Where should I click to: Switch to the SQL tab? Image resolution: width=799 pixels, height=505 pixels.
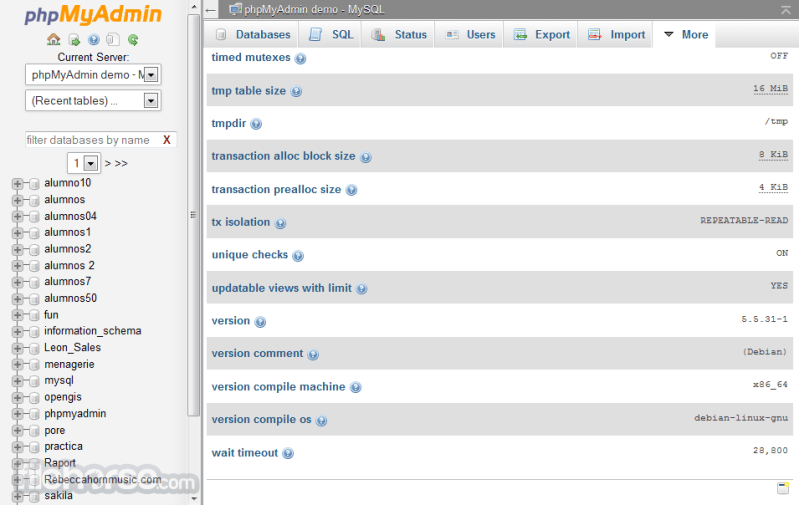(331, 34)
